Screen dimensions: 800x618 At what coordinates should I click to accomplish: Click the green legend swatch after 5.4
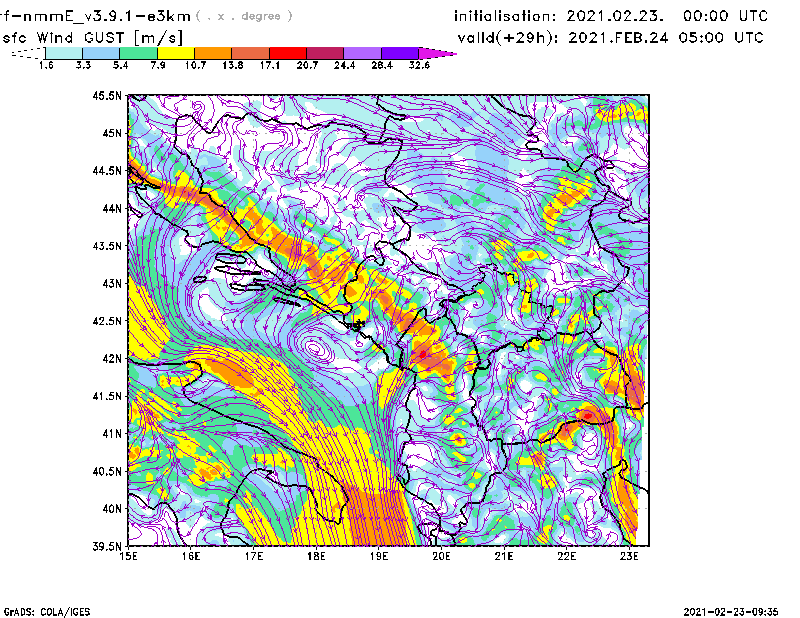click(x=138, y=53)
